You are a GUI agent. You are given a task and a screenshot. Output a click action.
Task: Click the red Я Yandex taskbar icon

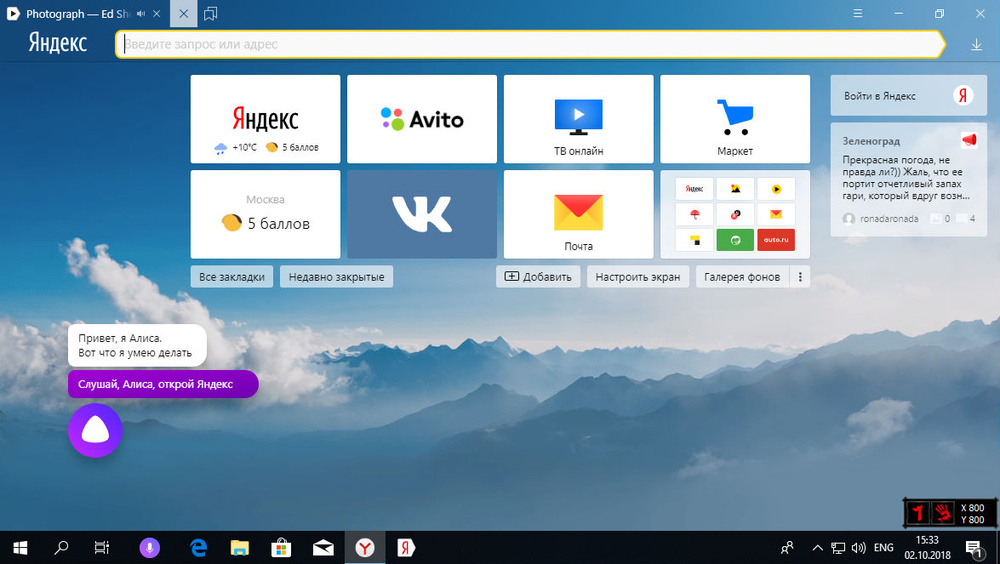click(x=406, y=547)
